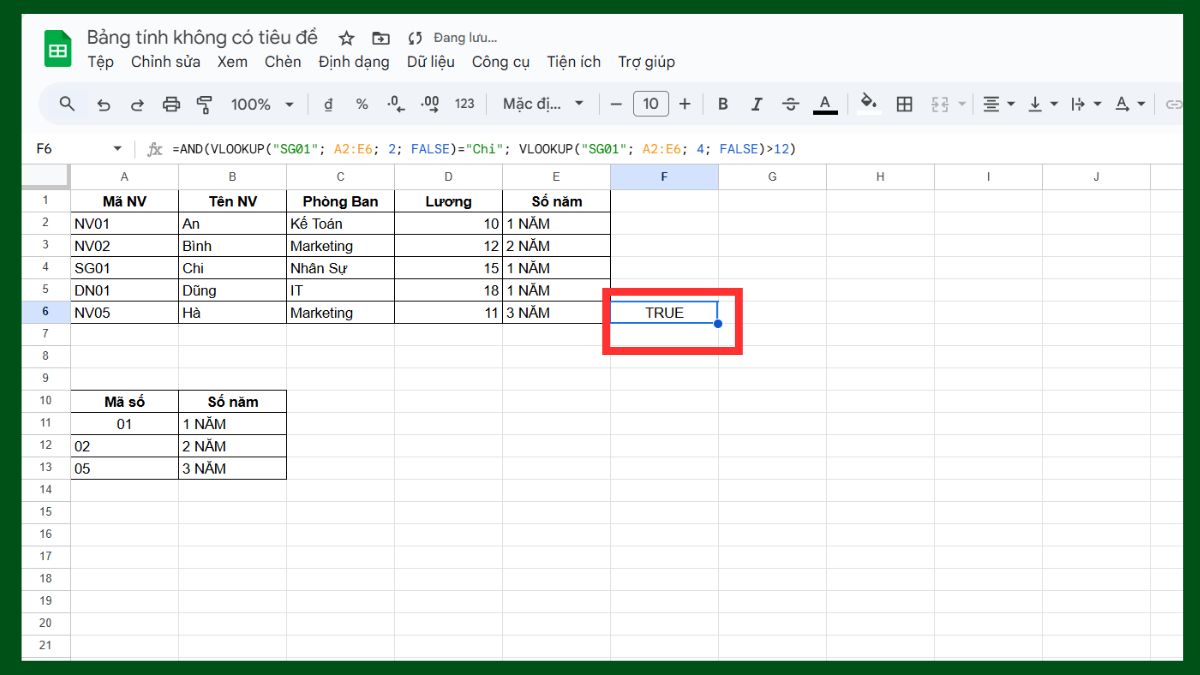Click the Strikethrough formatting icon
Screen dimensions: 1200x675
791,103
